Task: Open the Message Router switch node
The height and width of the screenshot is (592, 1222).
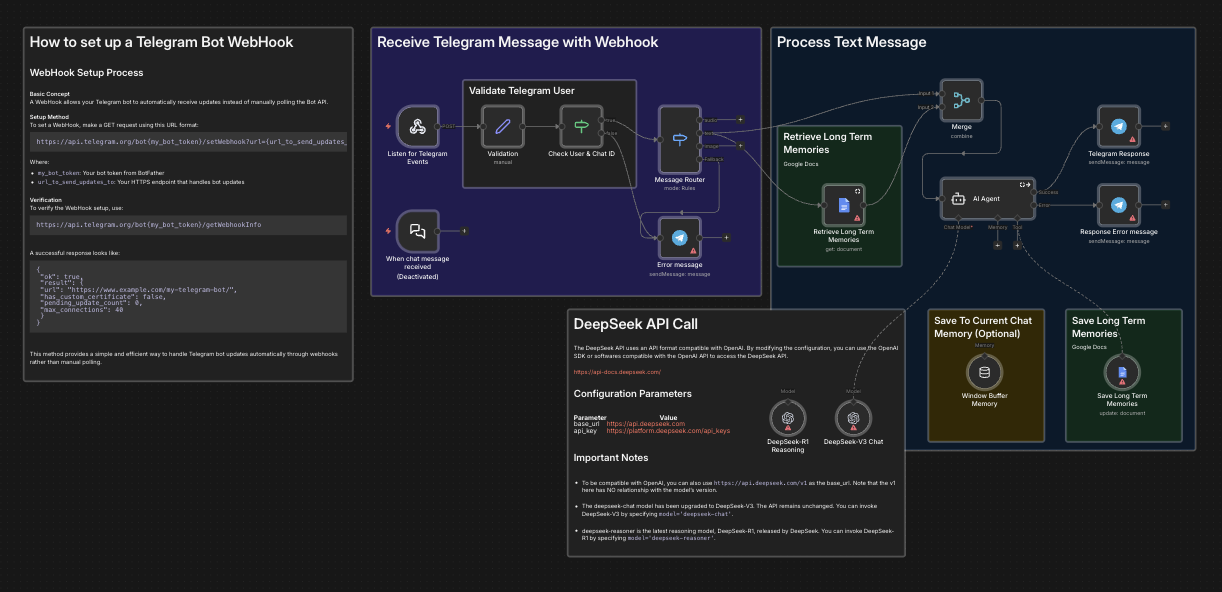Action: 680,139
